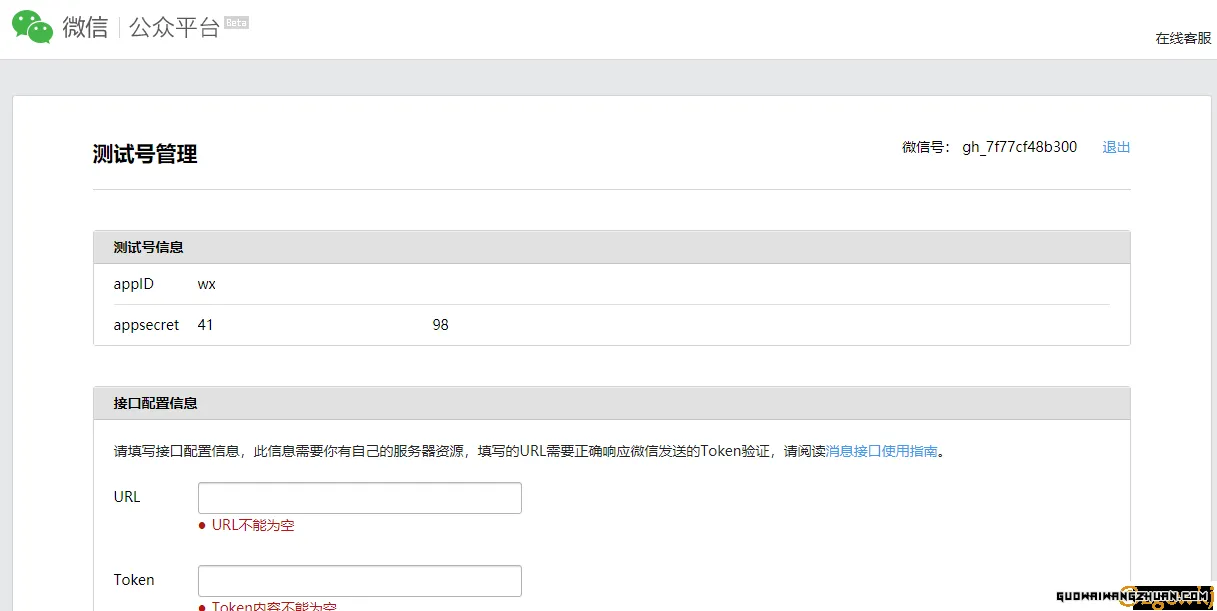This screenshot has height=611, width=1217.
Task: Click the 微信 wordmark in header
Action: (85, 27)
